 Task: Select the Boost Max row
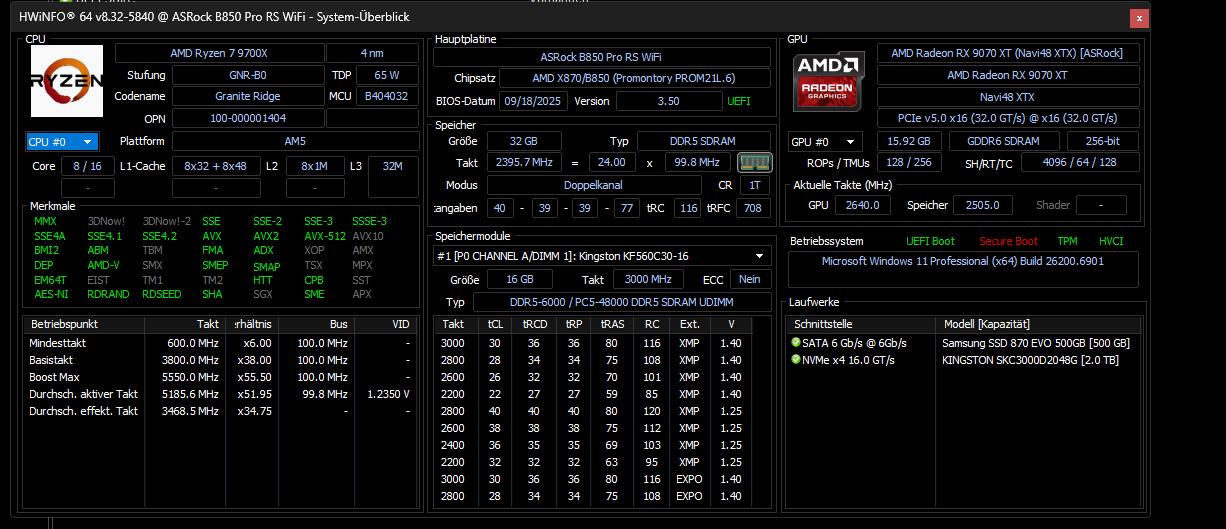[x=220, y=377]
